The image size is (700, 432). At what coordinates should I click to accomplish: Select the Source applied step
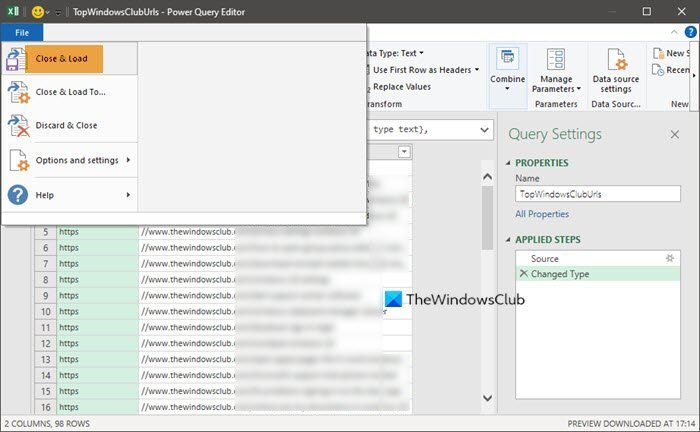point(598,258)
